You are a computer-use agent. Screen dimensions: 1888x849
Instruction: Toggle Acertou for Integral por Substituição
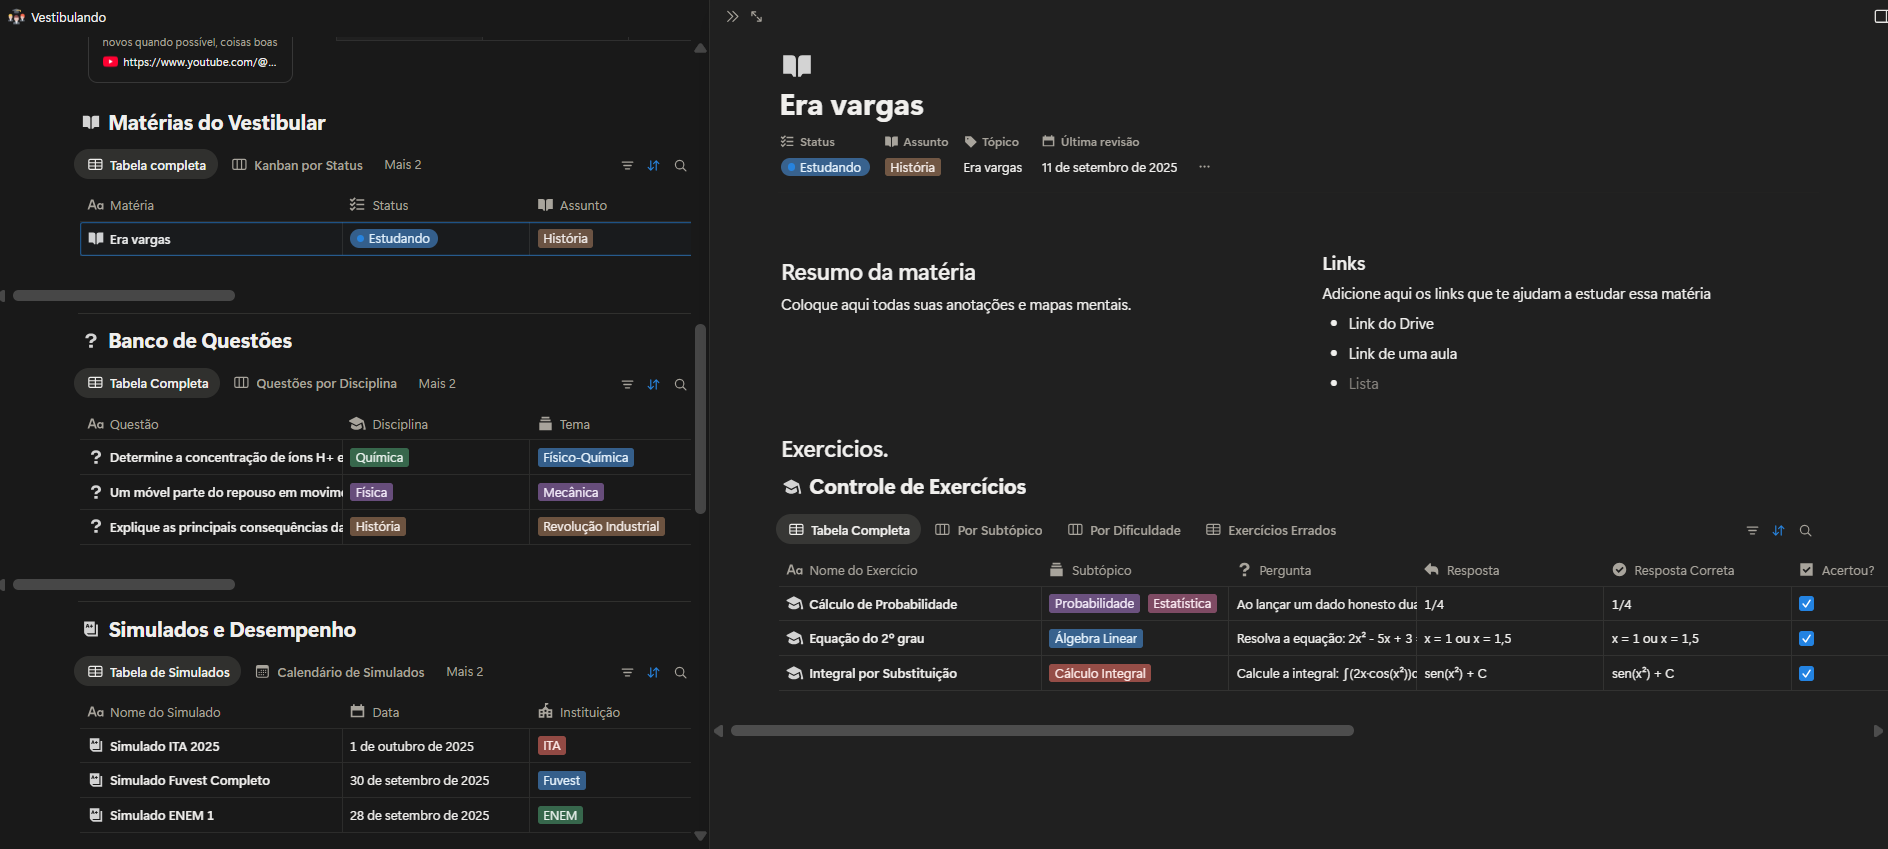pyautogui.click(x=1806, y=674)
